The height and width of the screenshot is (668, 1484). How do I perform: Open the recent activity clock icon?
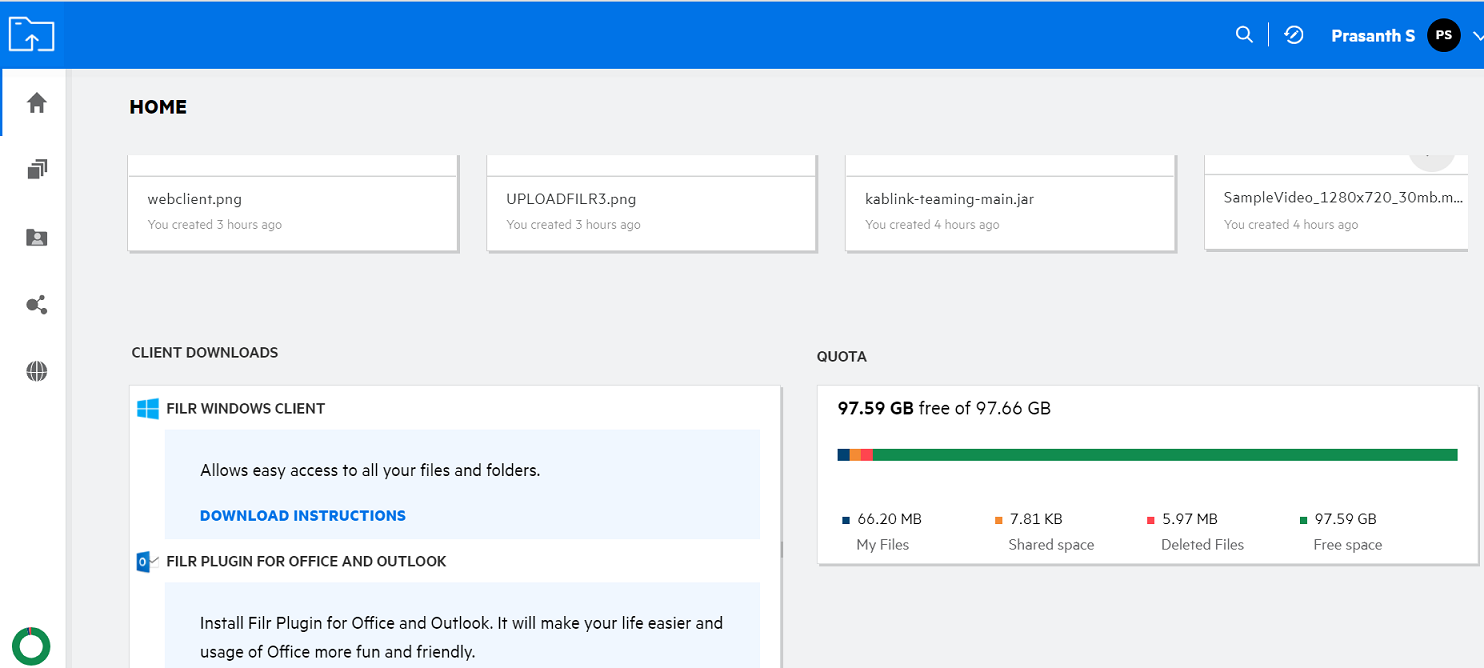pos(1294,35)
